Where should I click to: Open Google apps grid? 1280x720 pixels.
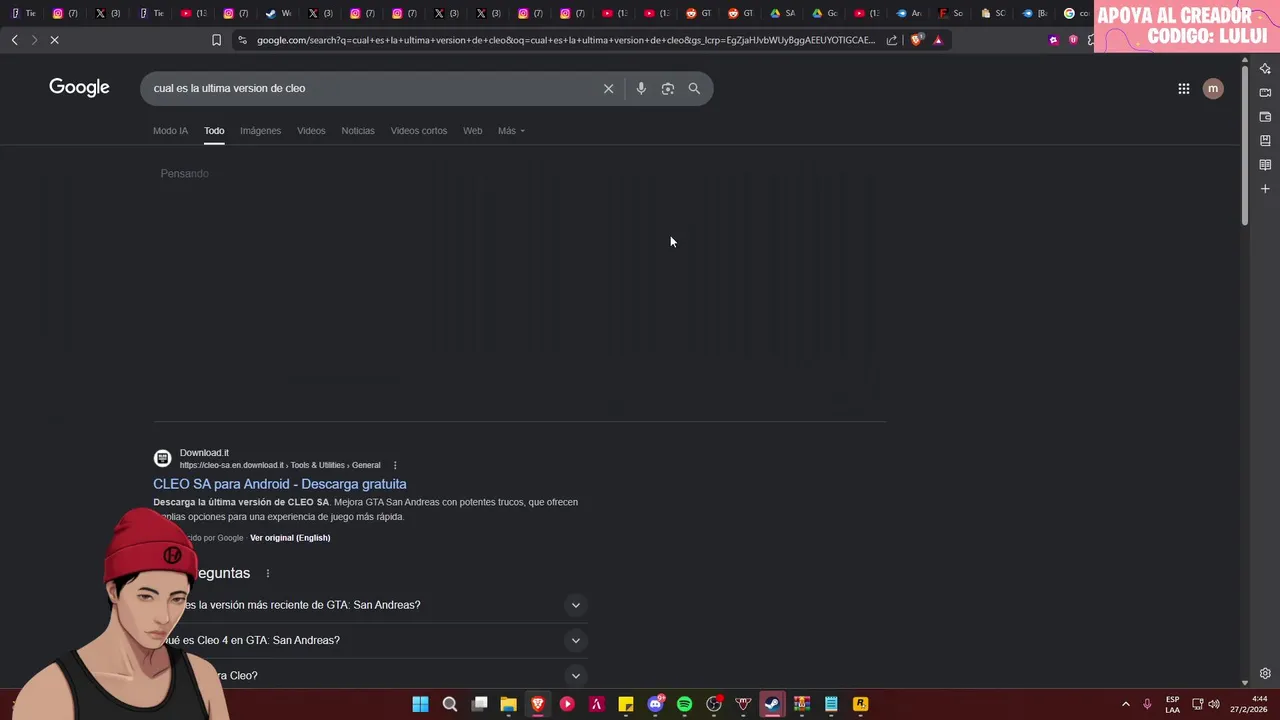coord(1183,88)
